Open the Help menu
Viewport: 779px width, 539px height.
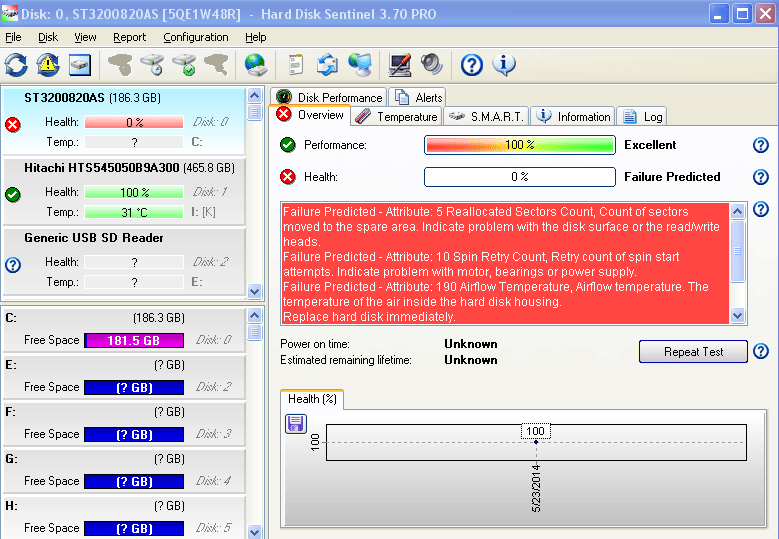pos(255,37)
